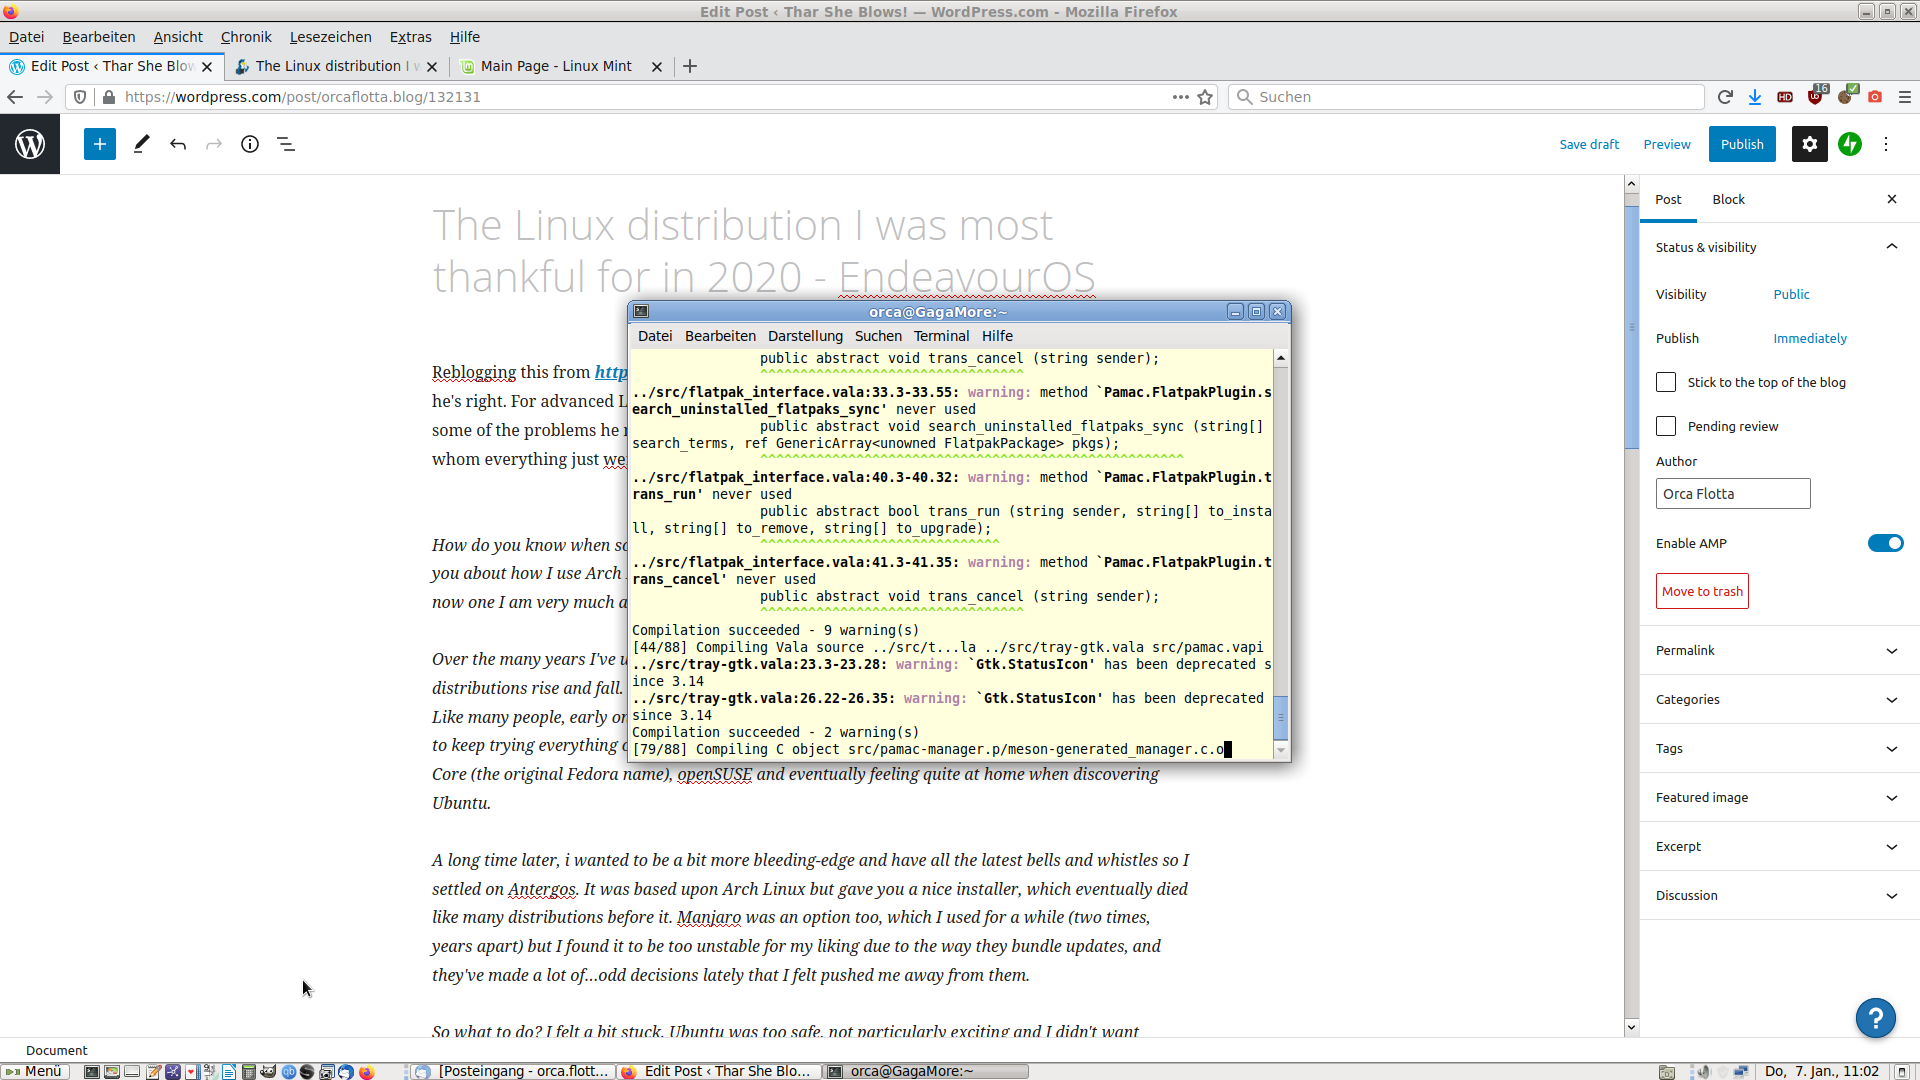Open the page actions three-dot menu in URL bar

(1180, 97)
